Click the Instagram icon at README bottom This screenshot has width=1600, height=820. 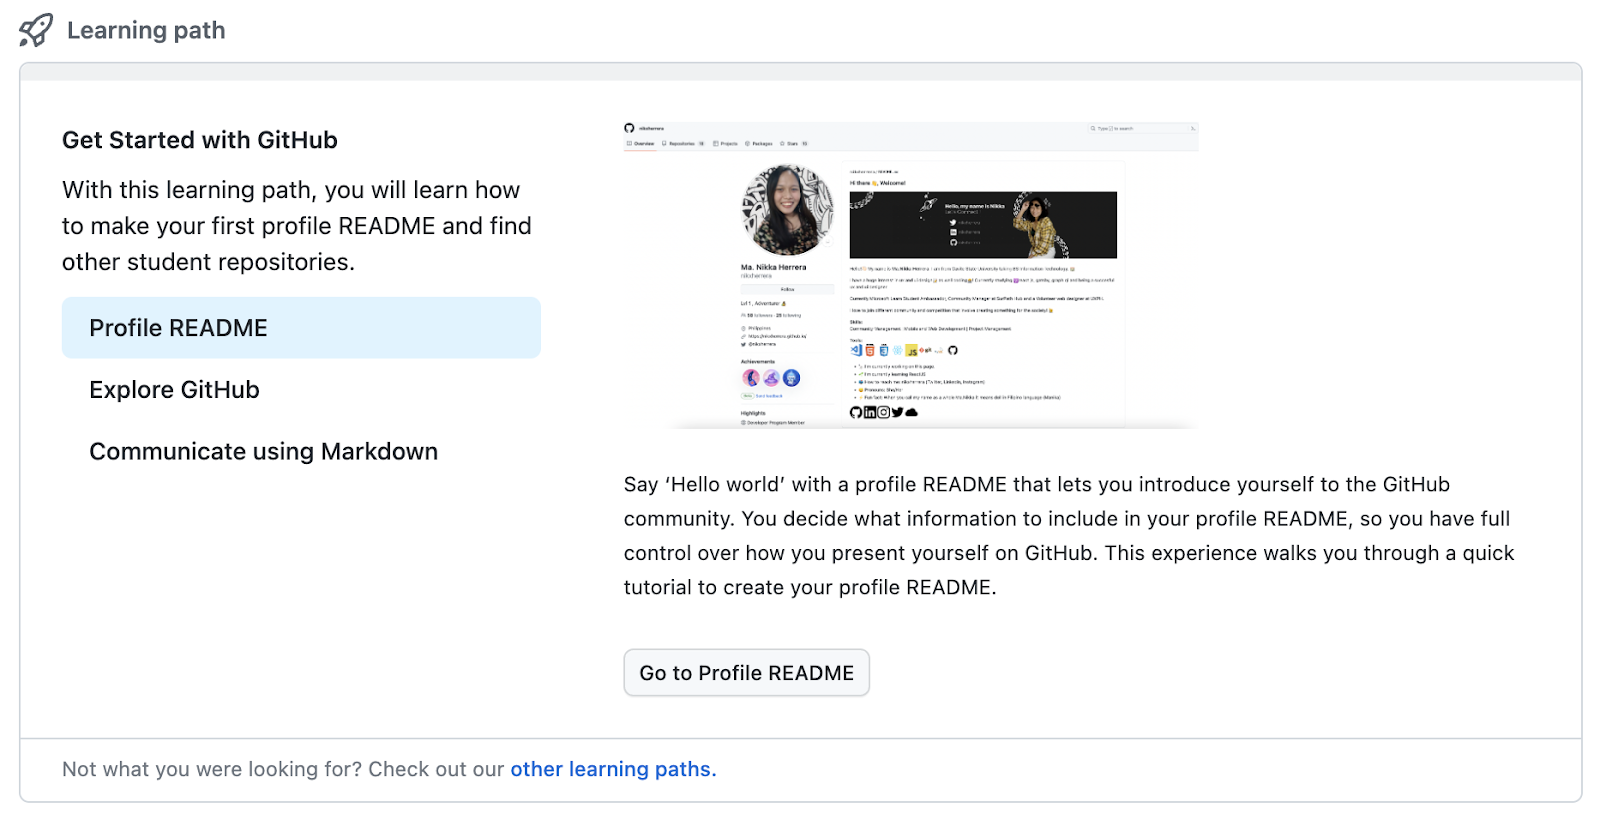tap(884, 412)
